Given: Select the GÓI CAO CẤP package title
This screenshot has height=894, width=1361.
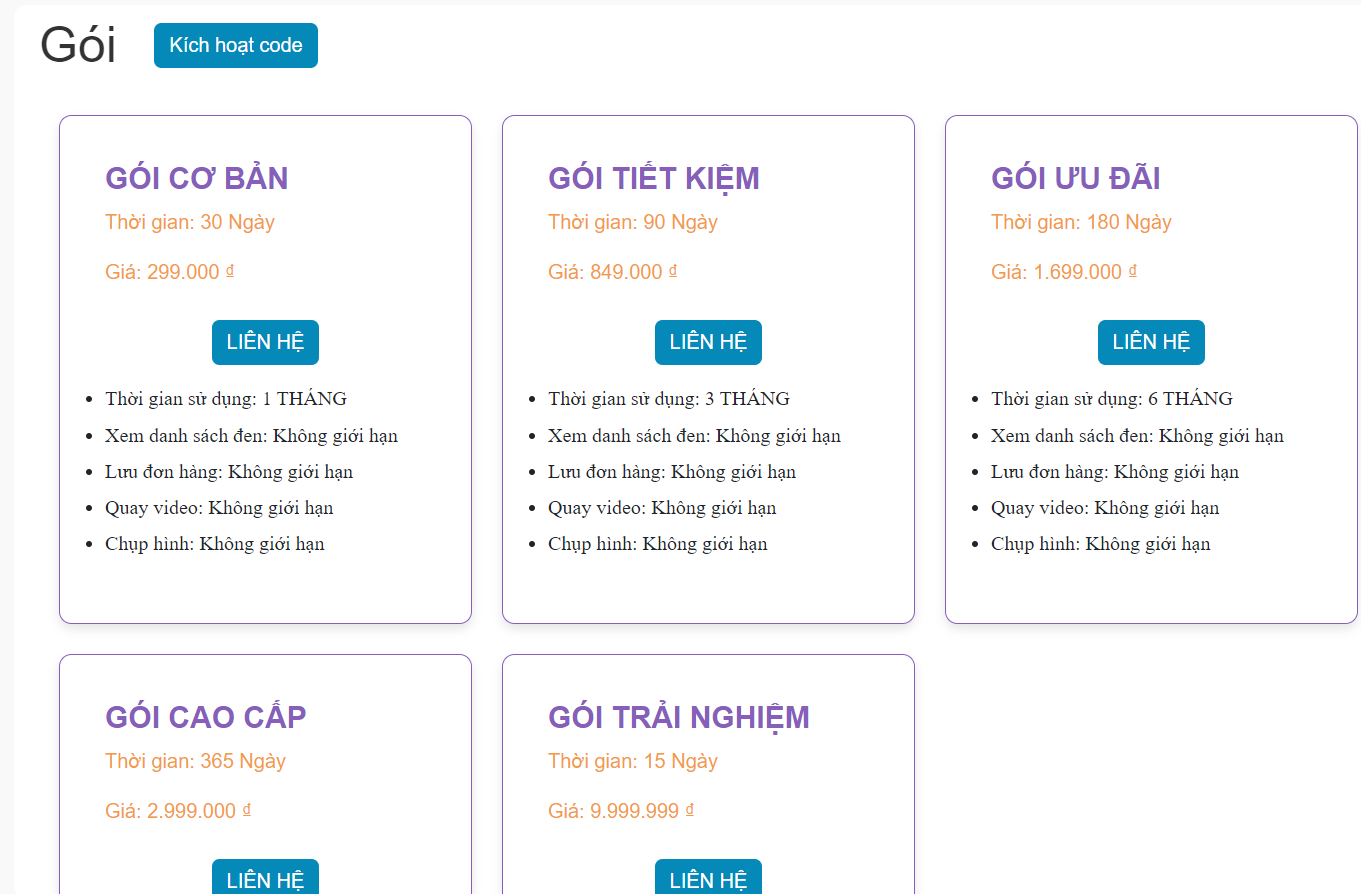Looking at the screenshot, I should pos(206,717).
